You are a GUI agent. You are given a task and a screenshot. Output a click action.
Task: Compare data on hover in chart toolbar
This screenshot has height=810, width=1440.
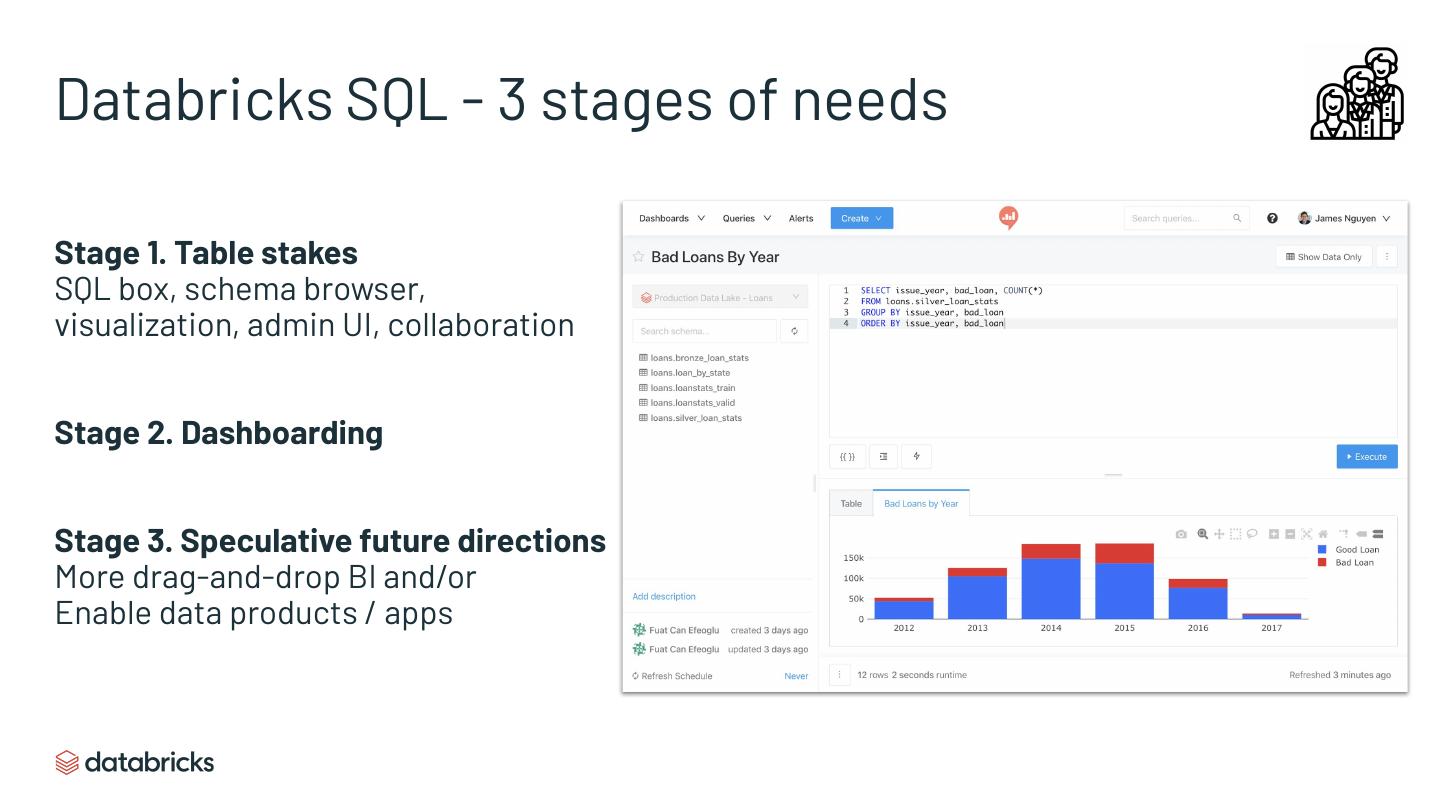pyautogui.click(x=1377, y=534)
